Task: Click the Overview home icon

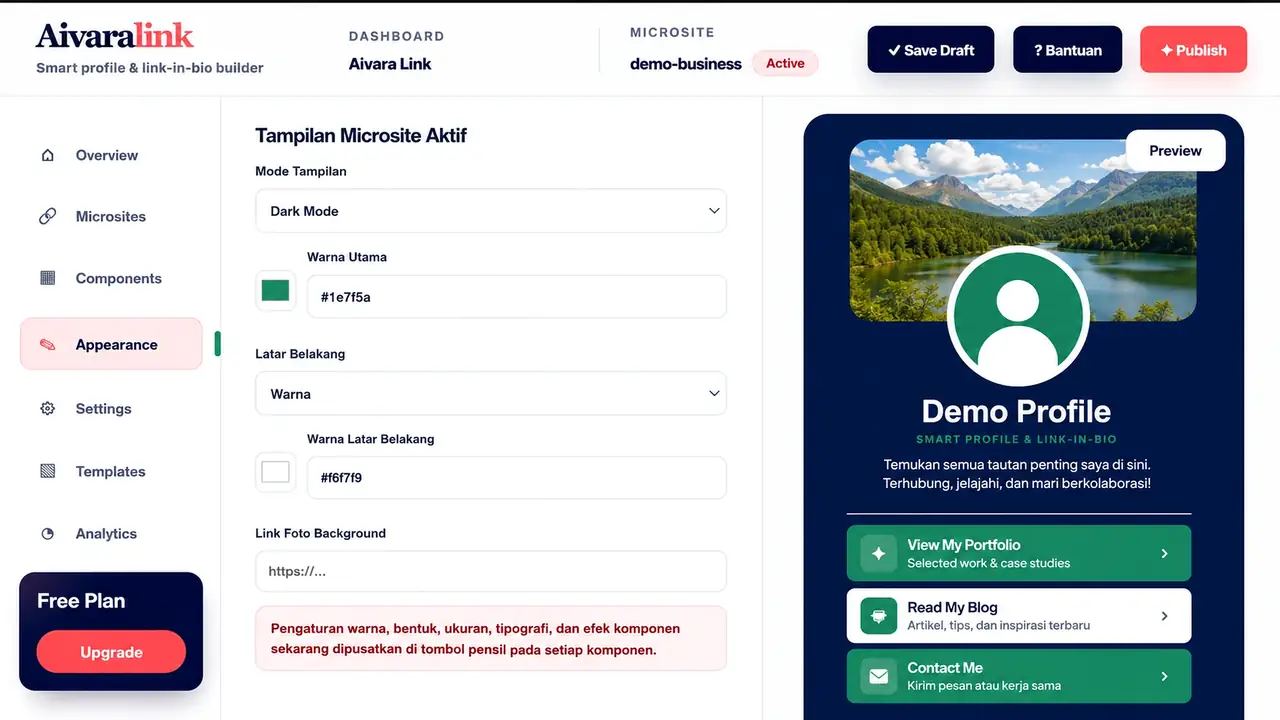Action: tap(48, 155)
